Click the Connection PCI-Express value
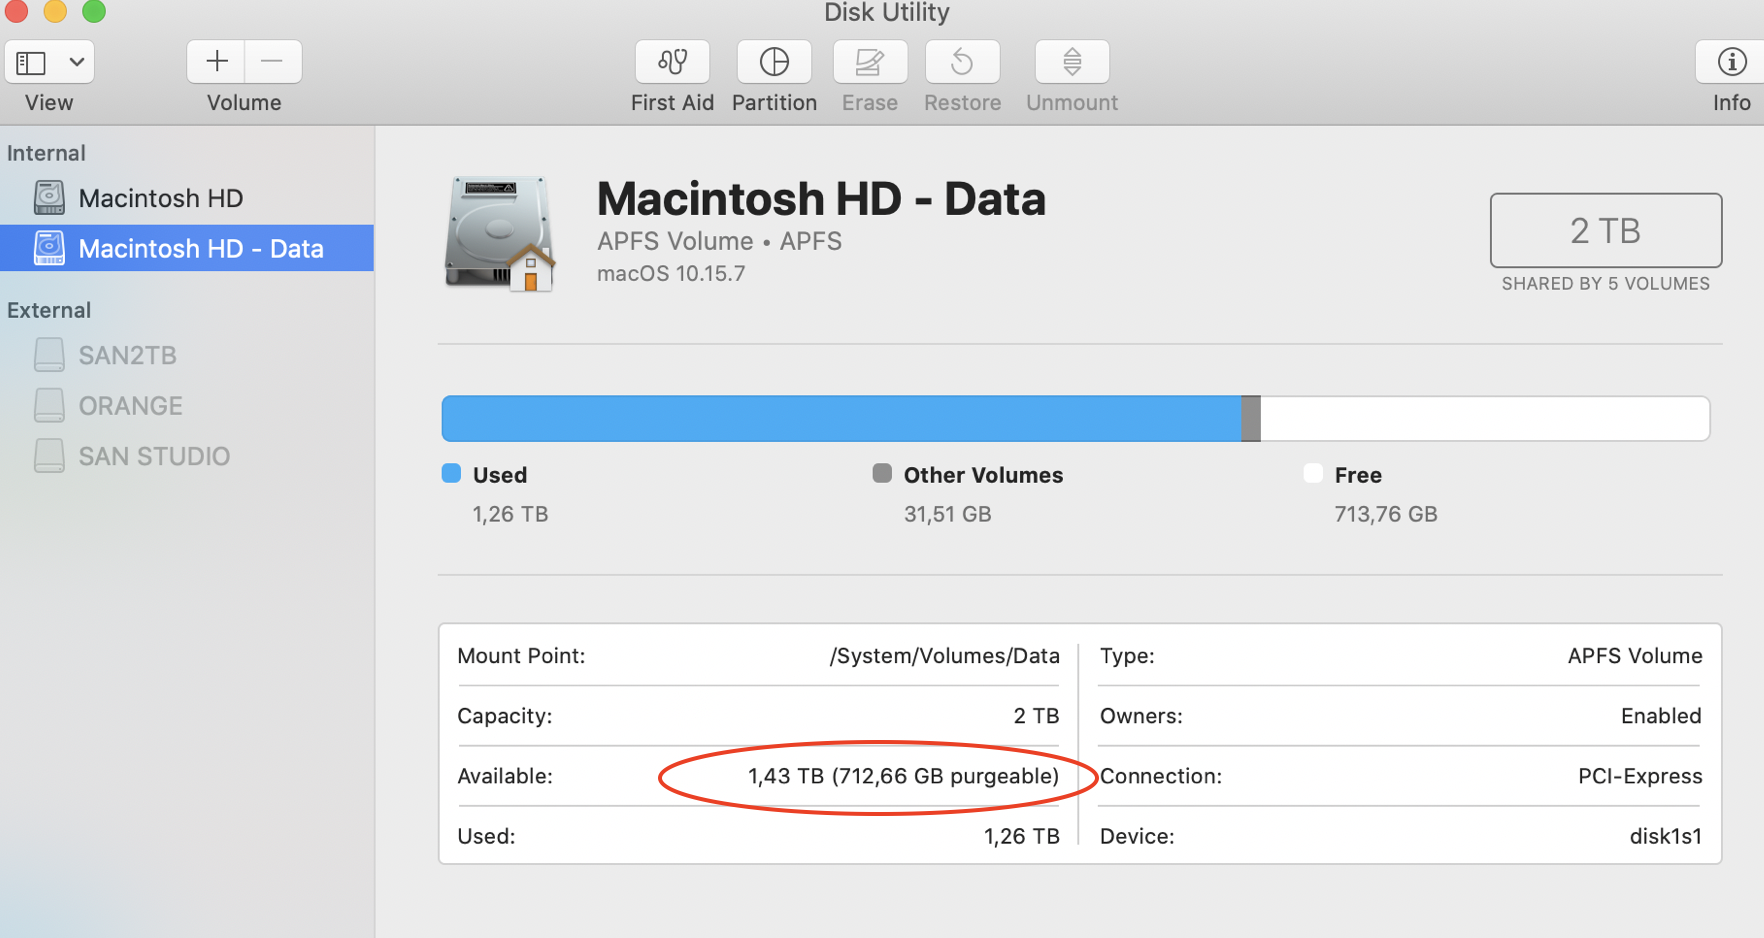Viewport: 1764px width, 938px height. pyautogui.click(x=1640, y=776)
